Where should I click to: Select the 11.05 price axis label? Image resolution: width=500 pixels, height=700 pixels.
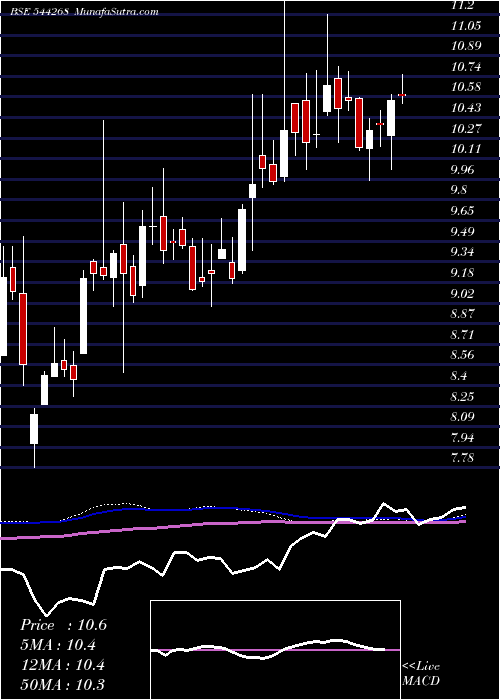tap(466, 26)
